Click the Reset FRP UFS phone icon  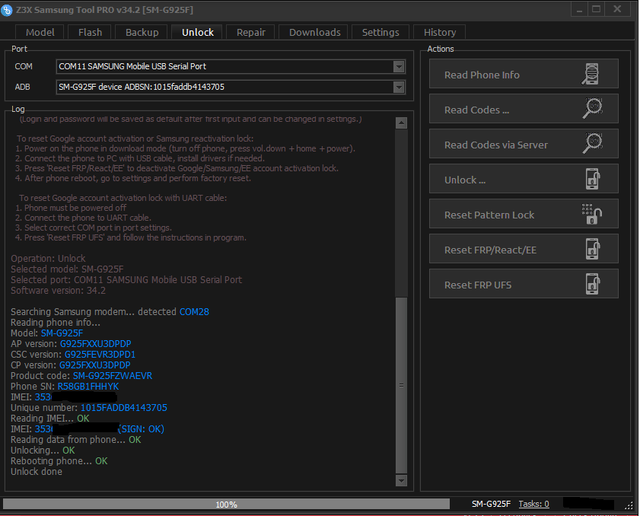tap(593, 284)
